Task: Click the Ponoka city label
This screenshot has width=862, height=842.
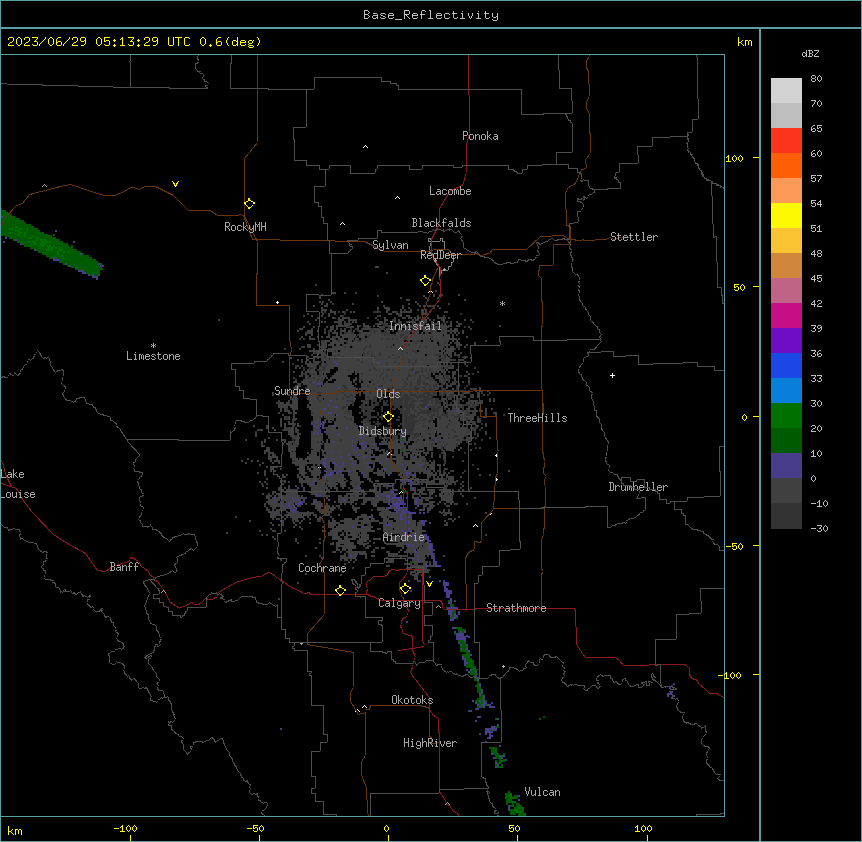Action: point(480,136)
